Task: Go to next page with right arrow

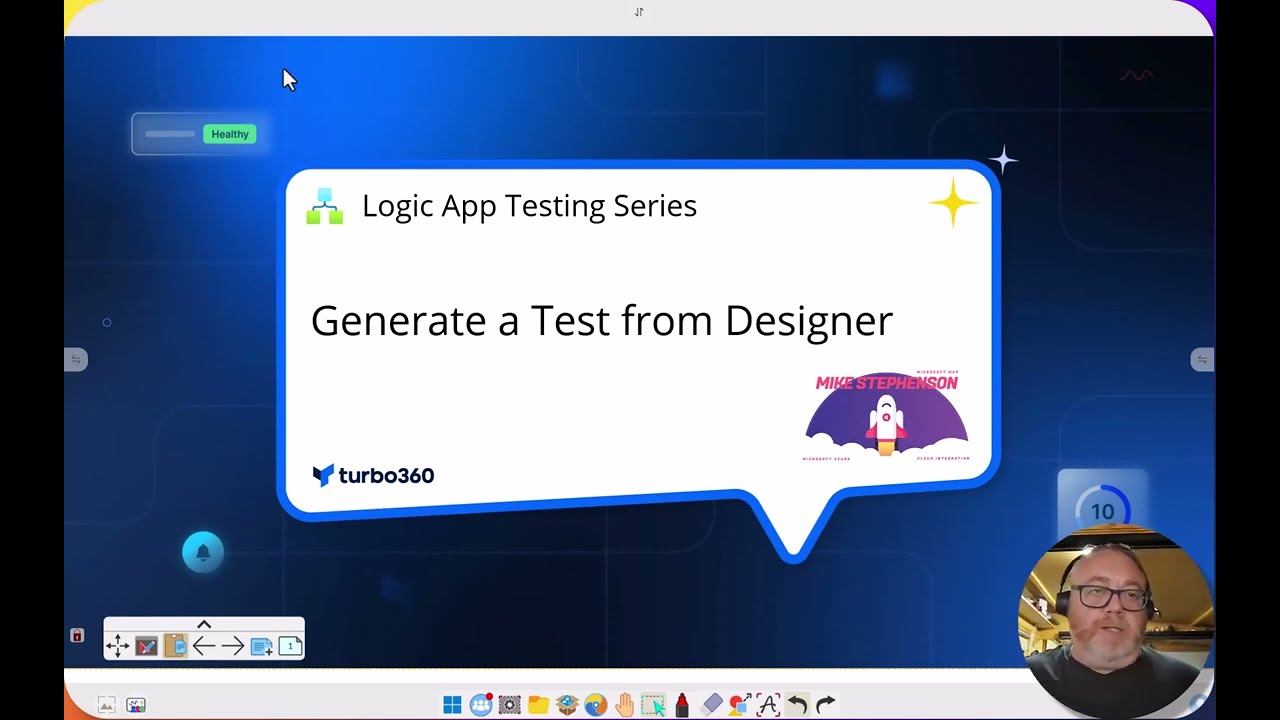Action: [x=233, y=646]
